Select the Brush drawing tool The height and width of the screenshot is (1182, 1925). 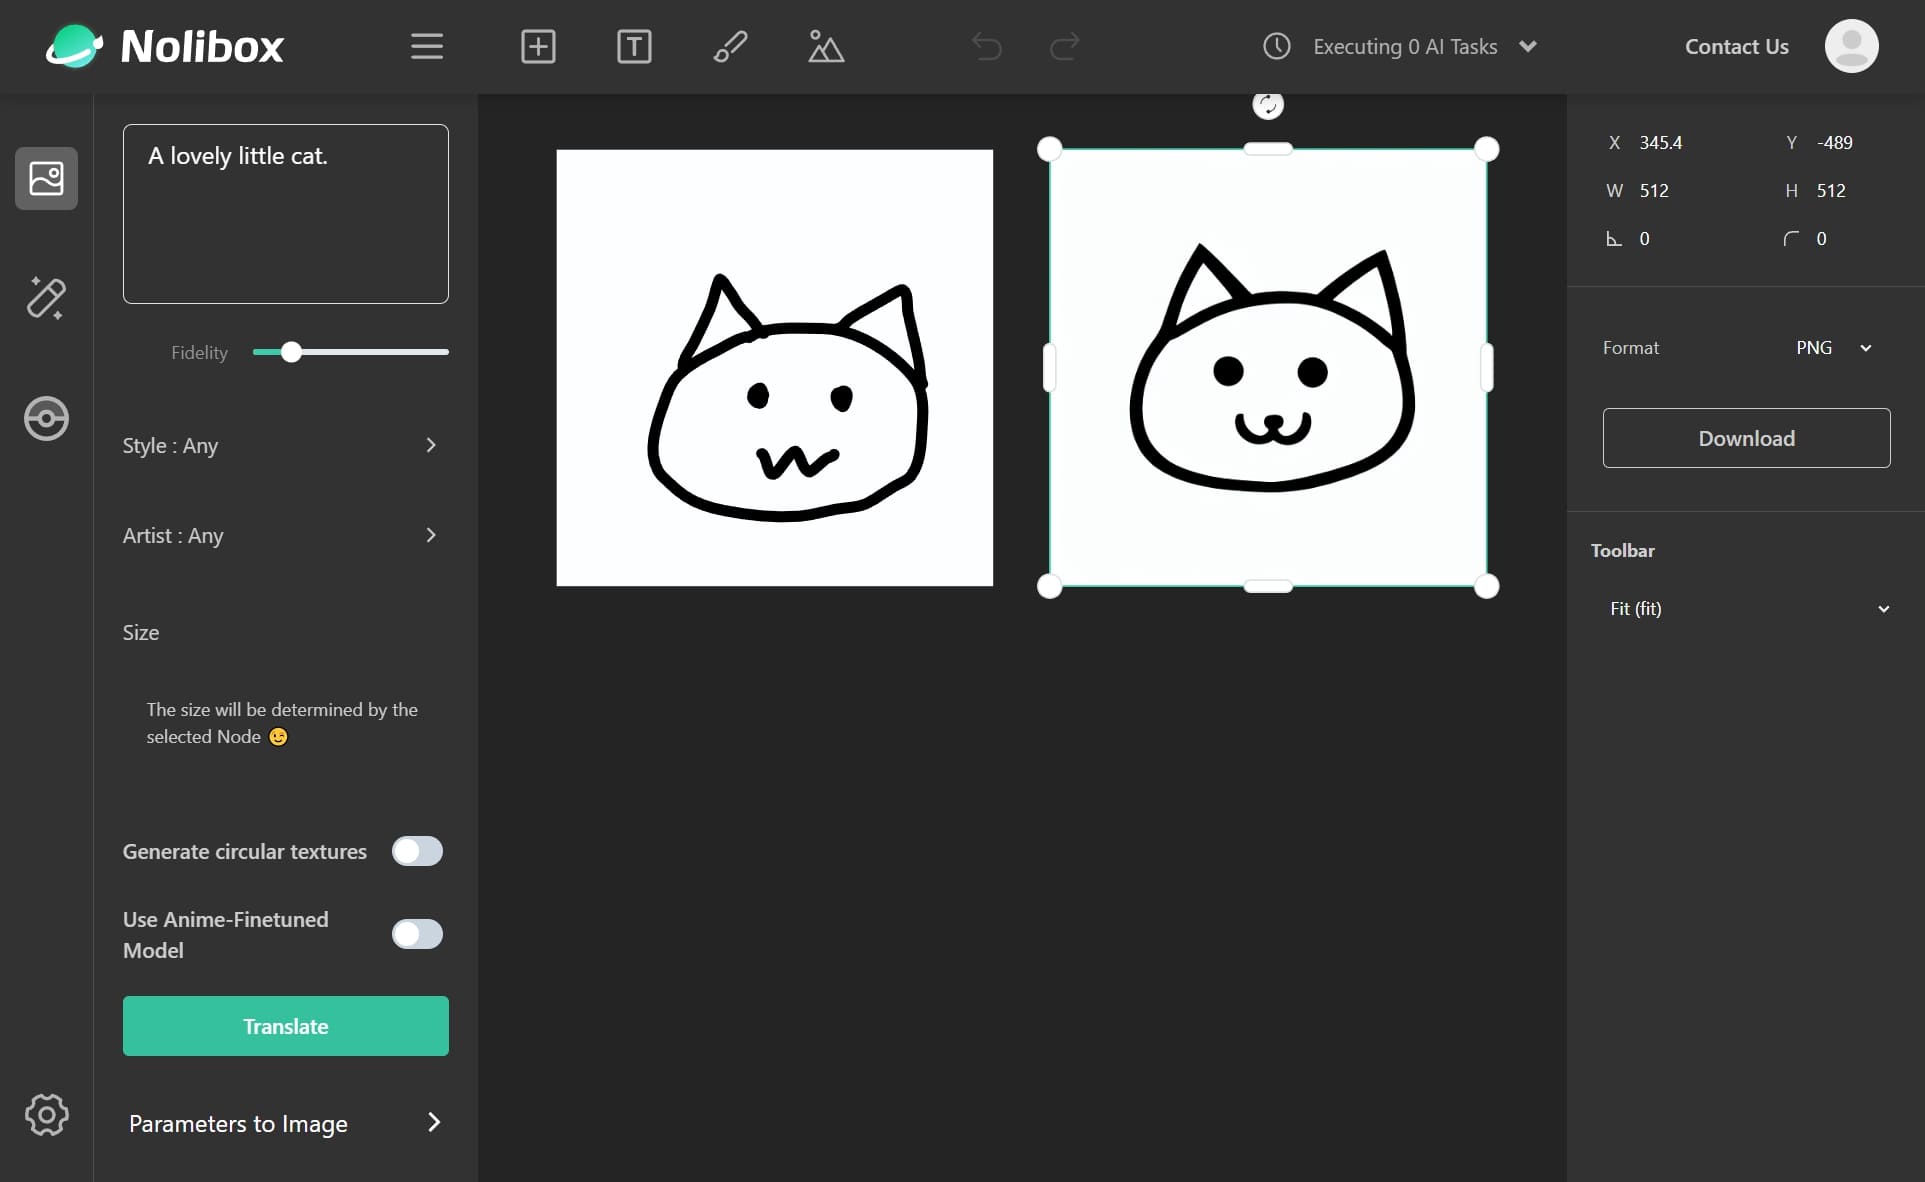pyautogui.click(x=730, y=46)
